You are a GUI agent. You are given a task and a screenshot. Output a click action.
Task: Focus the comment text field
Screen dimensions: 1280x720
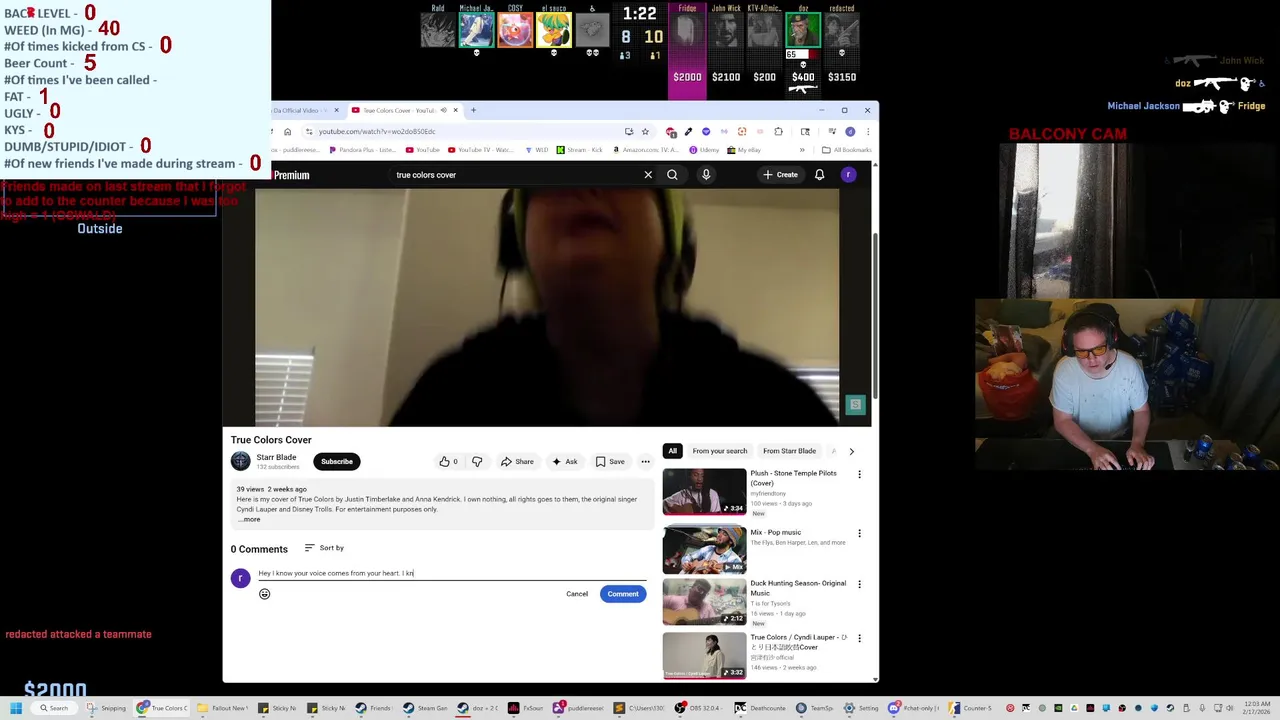click(452, 574)
